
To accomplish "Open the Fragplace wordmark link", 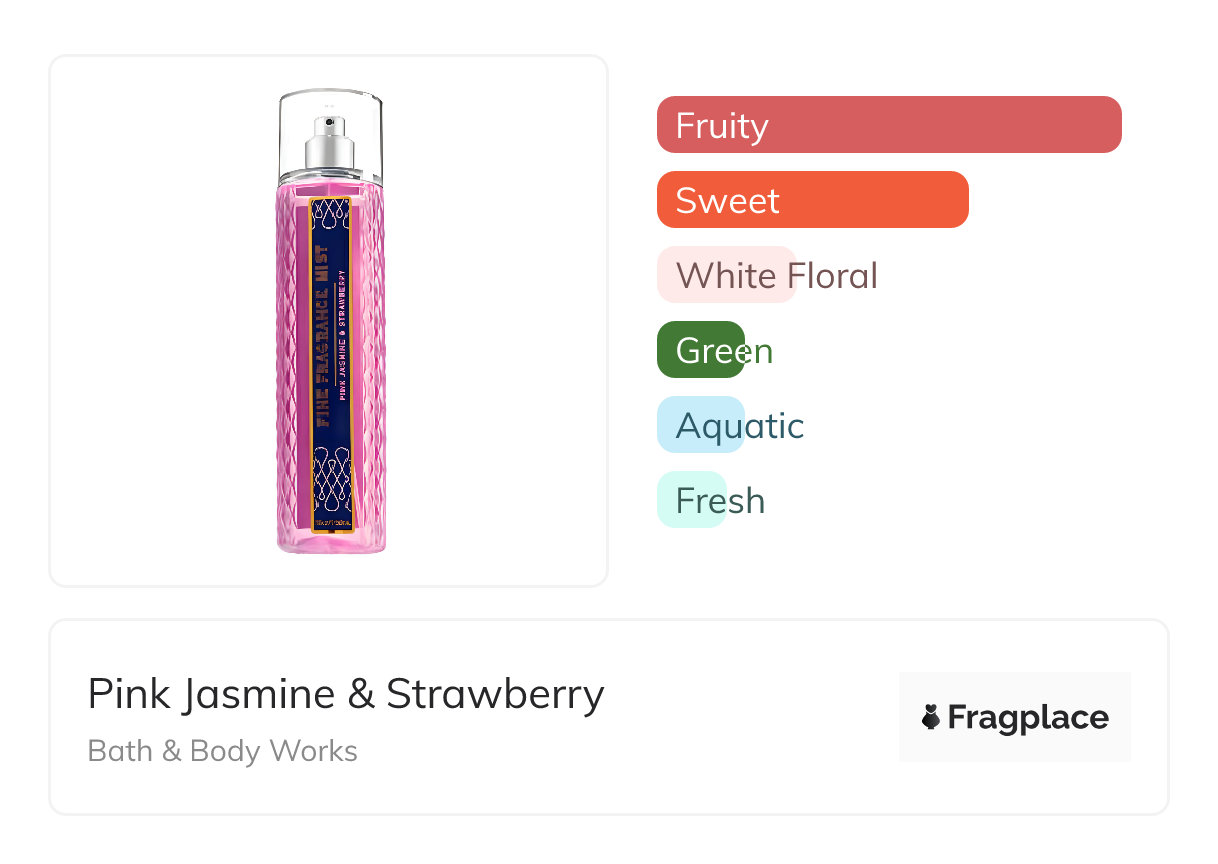I will [1028, 717].
